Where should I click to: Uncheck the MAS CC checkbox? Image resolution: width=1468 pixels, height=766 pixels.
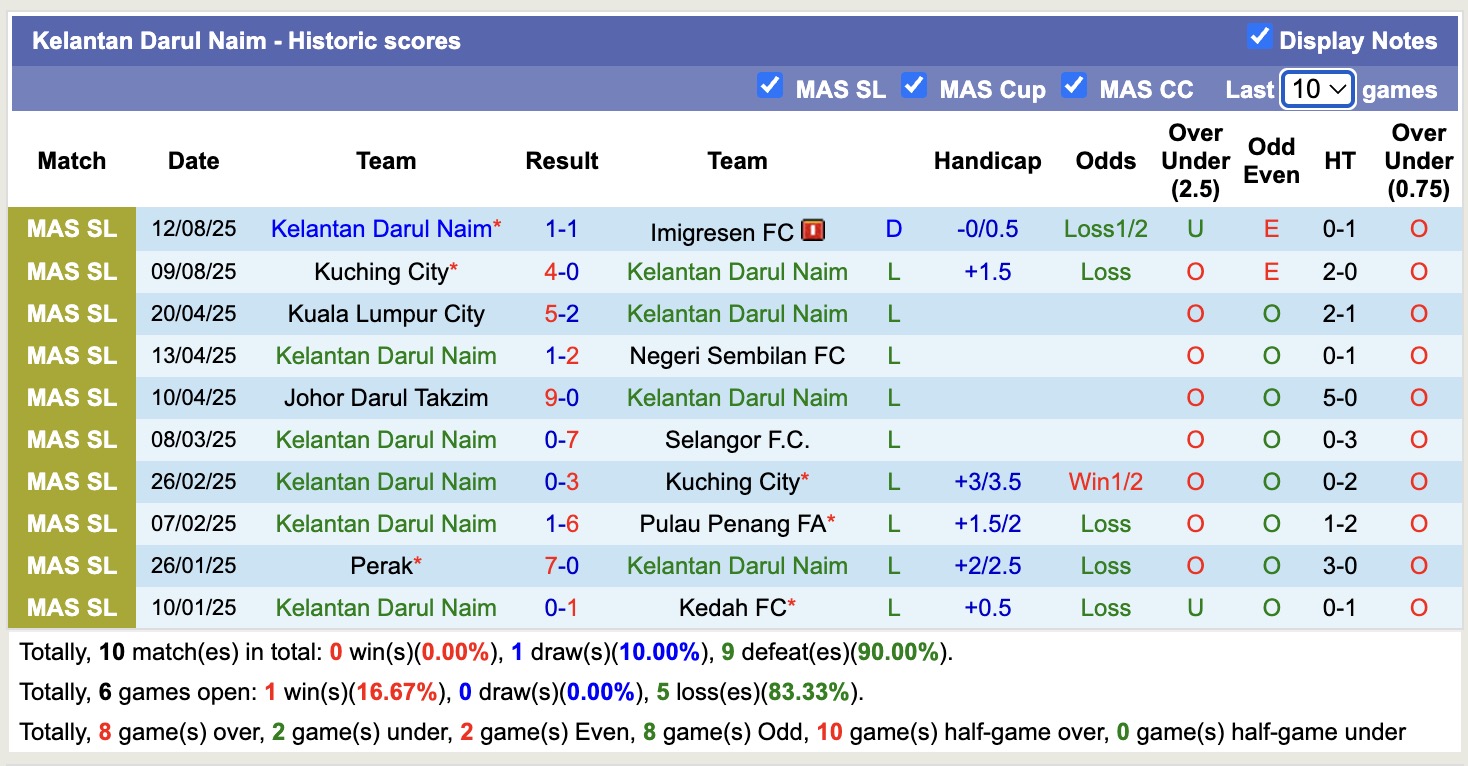click(x=1075, y=87)
